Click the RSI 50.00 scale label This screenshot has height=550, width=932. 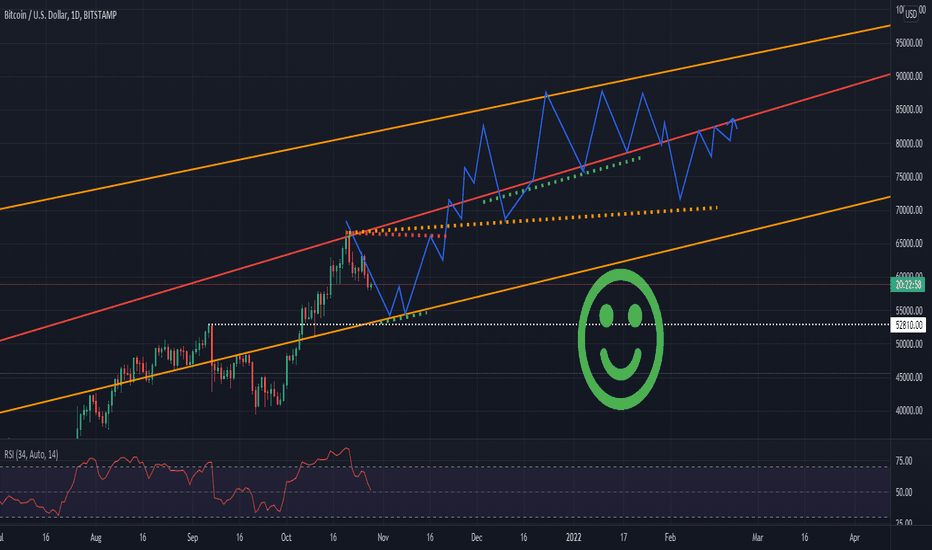pos(903,492)
